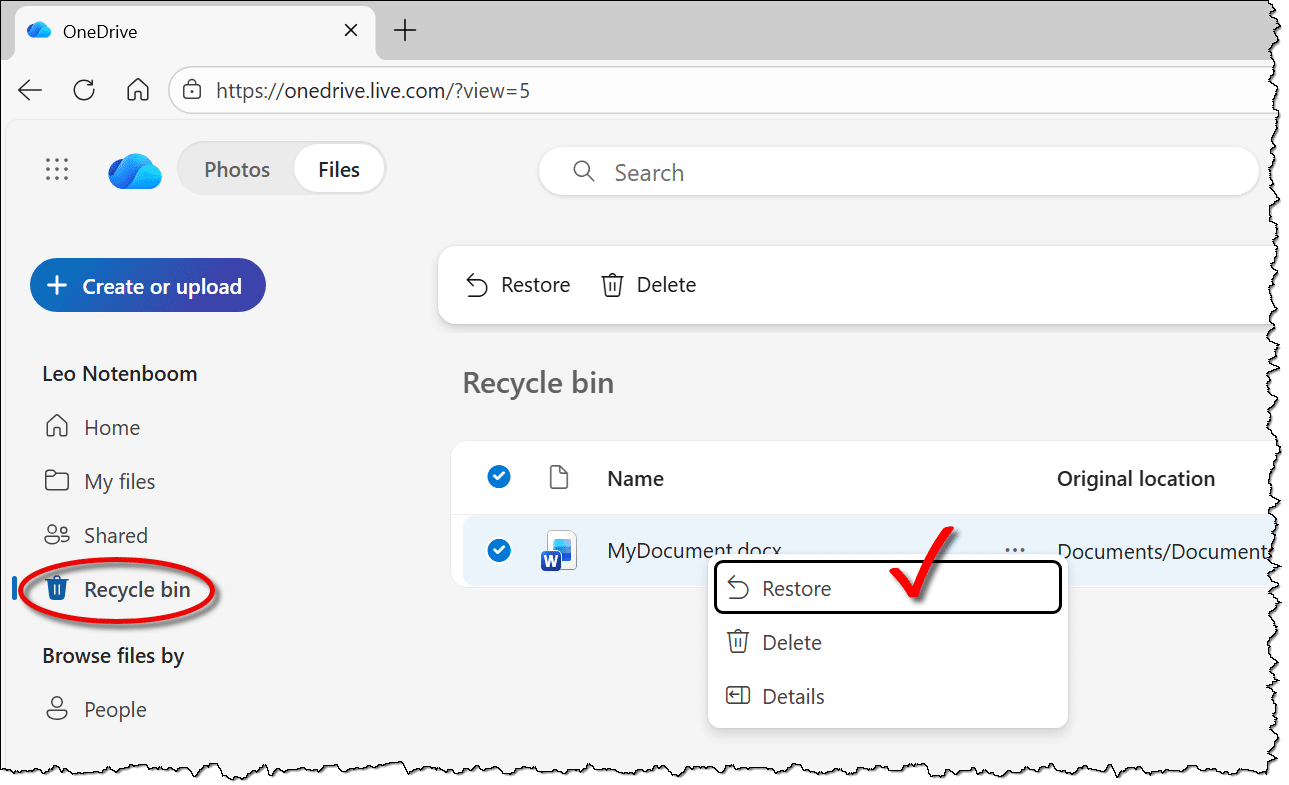1289x785 pixels.
Task: Reload the page with refresh icon
Action: [x=84, y=91]
